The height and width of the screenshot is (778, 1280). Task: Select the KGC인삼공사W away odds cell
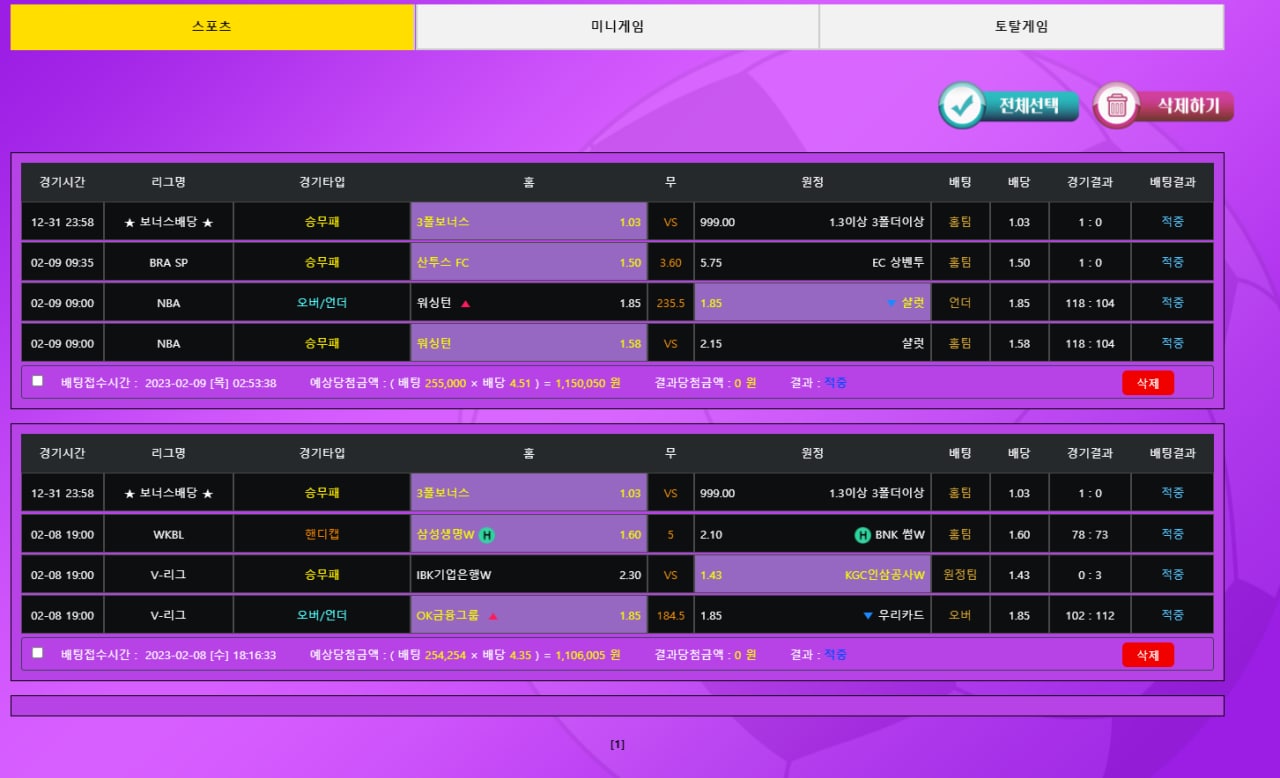click(x=812, y=575)
